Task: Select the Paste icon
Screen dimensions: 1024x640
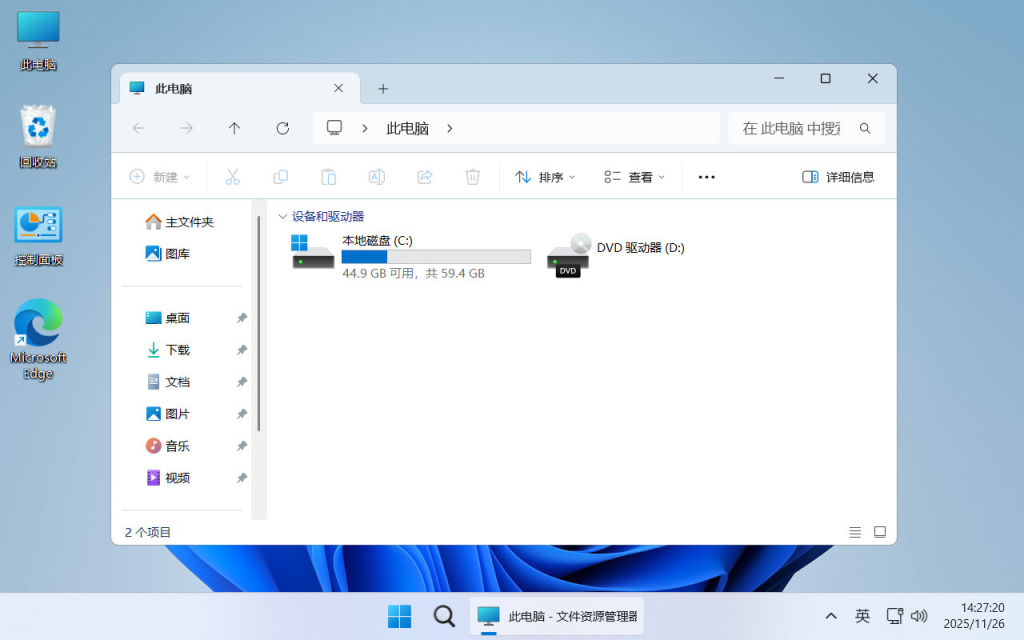Action: pos(328,176)
